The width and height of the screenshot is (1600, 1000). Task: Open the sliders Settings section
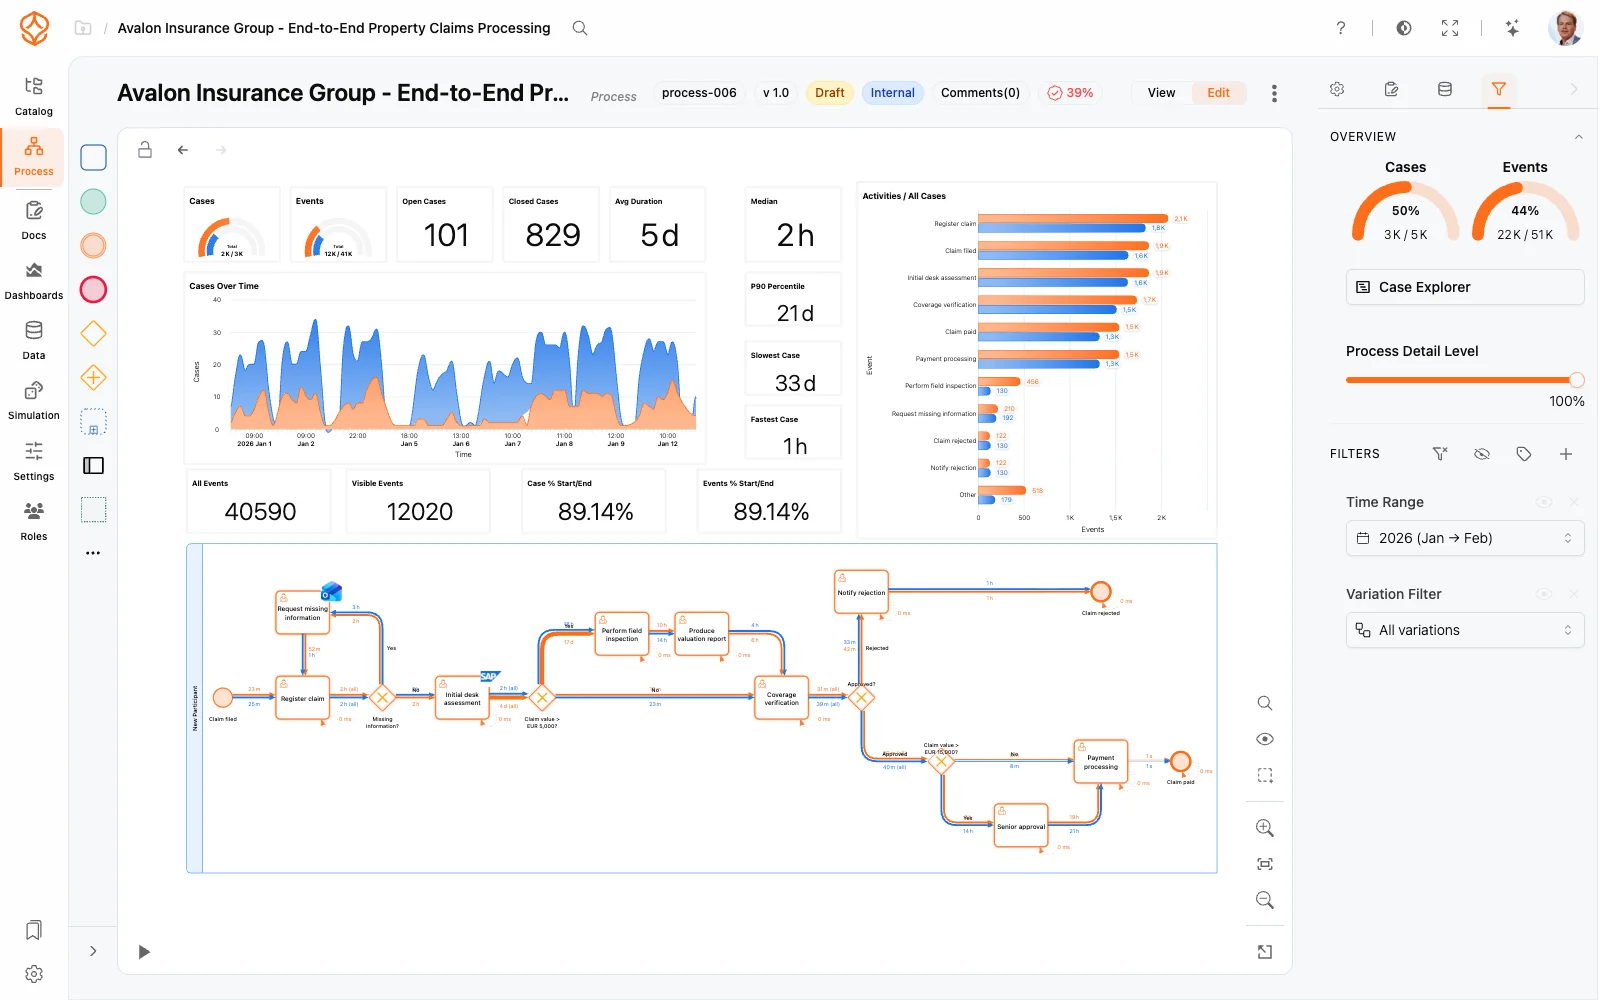pos(34,461)
